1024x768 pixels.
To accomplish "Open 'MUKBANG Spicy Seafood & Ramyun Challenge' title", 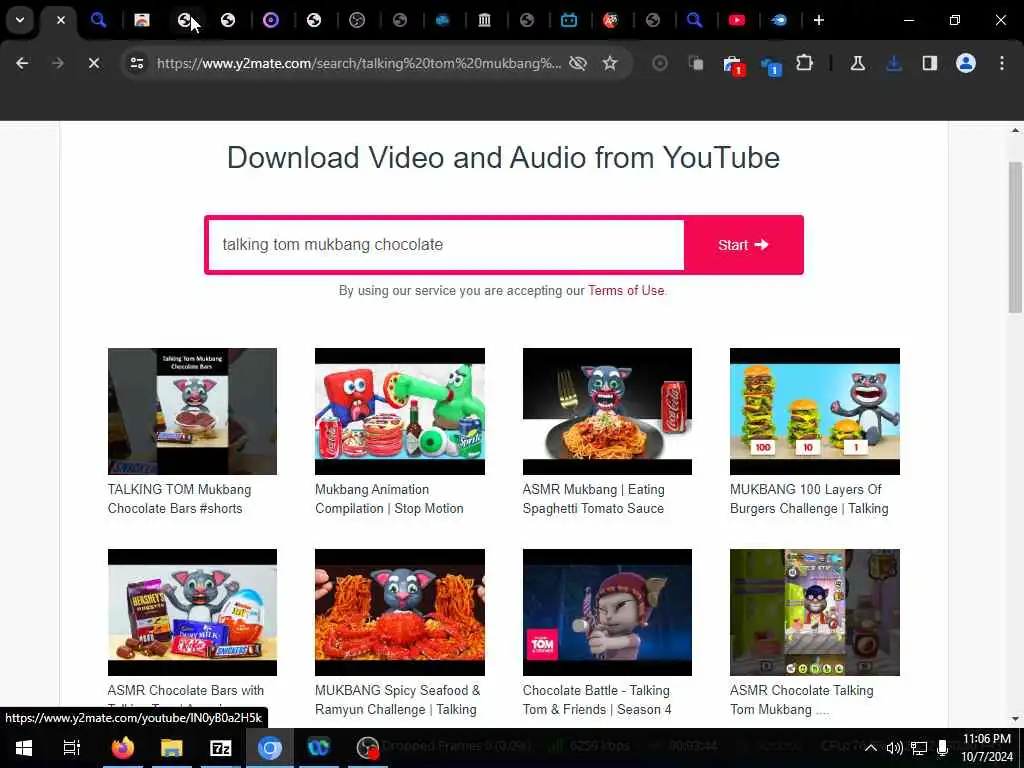I will [x=398, y=700].
